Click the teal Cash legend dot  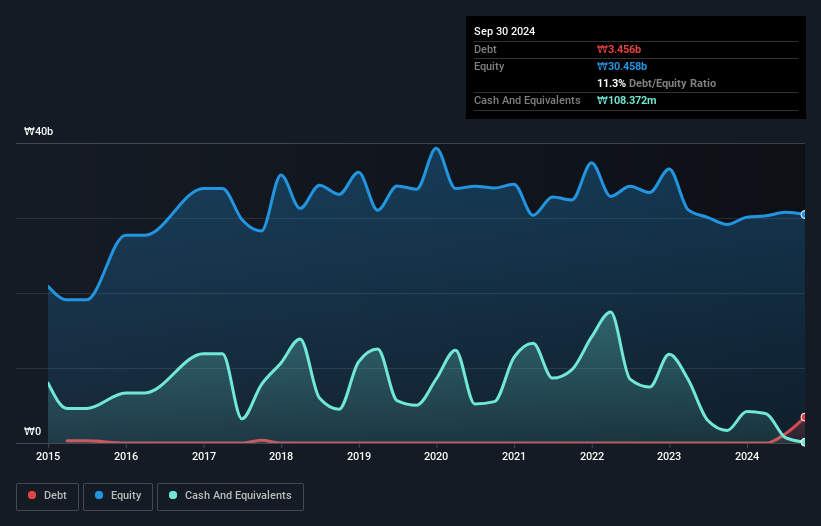(x=173, y=495)
